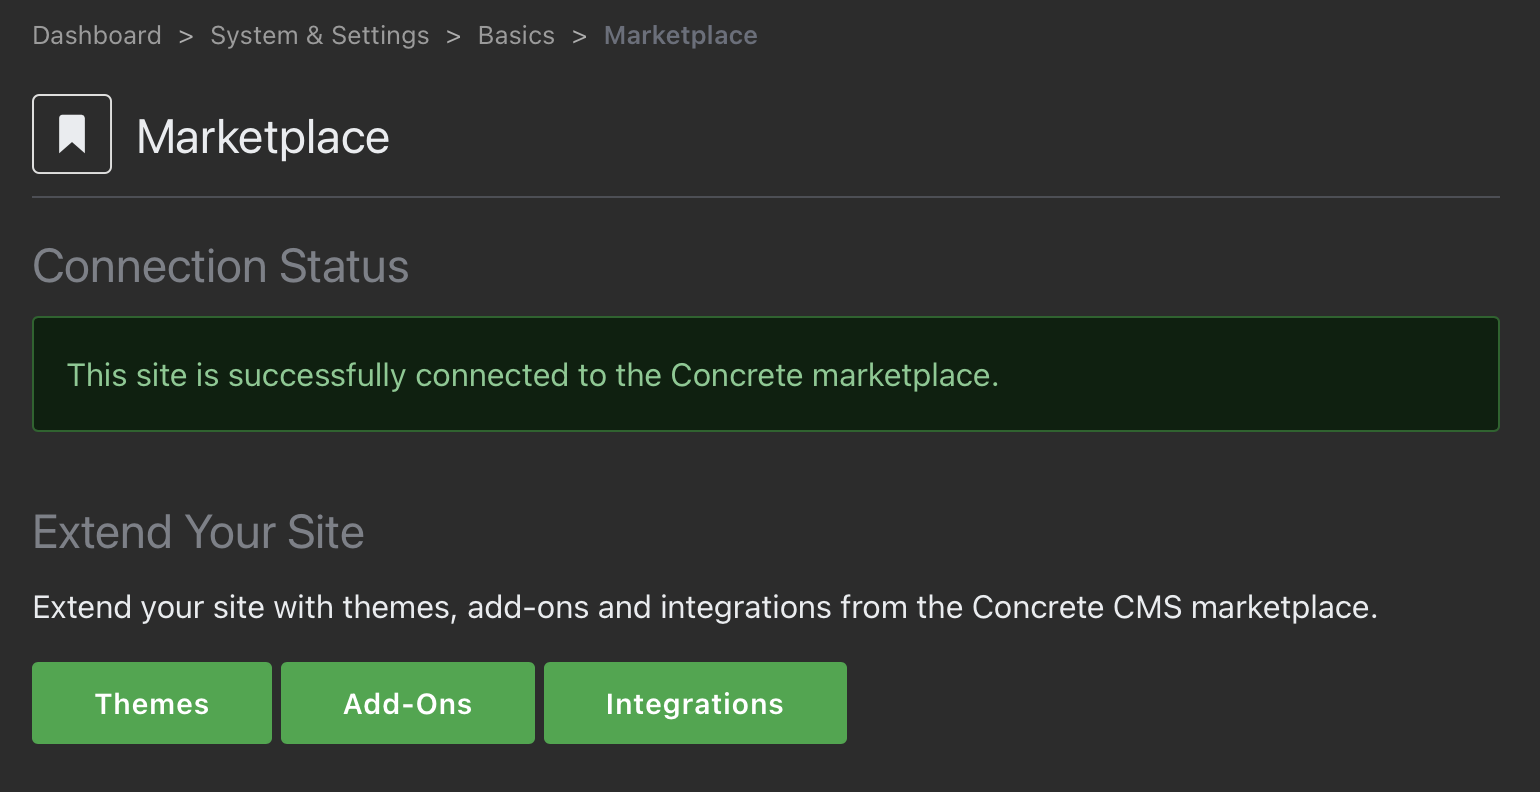Screen dimensions: 1540x792
Task: Browse Add-Ons from the marketplace
Action: click(408, 703)
